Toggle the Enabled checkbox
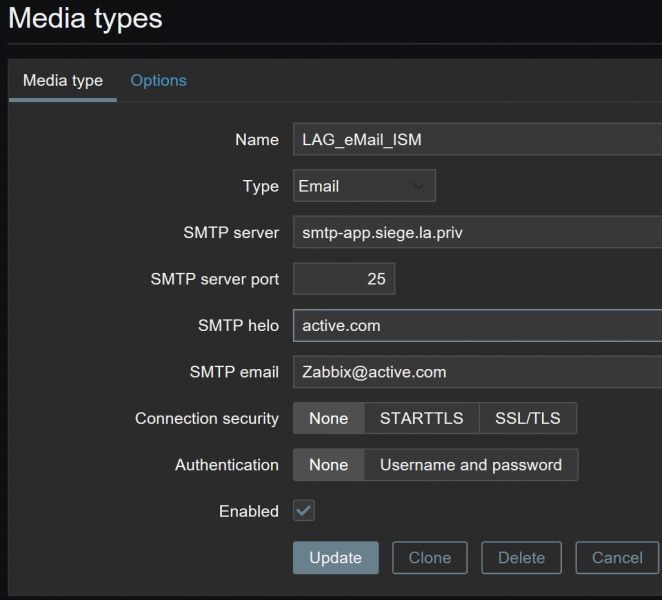 click(304, 510)
